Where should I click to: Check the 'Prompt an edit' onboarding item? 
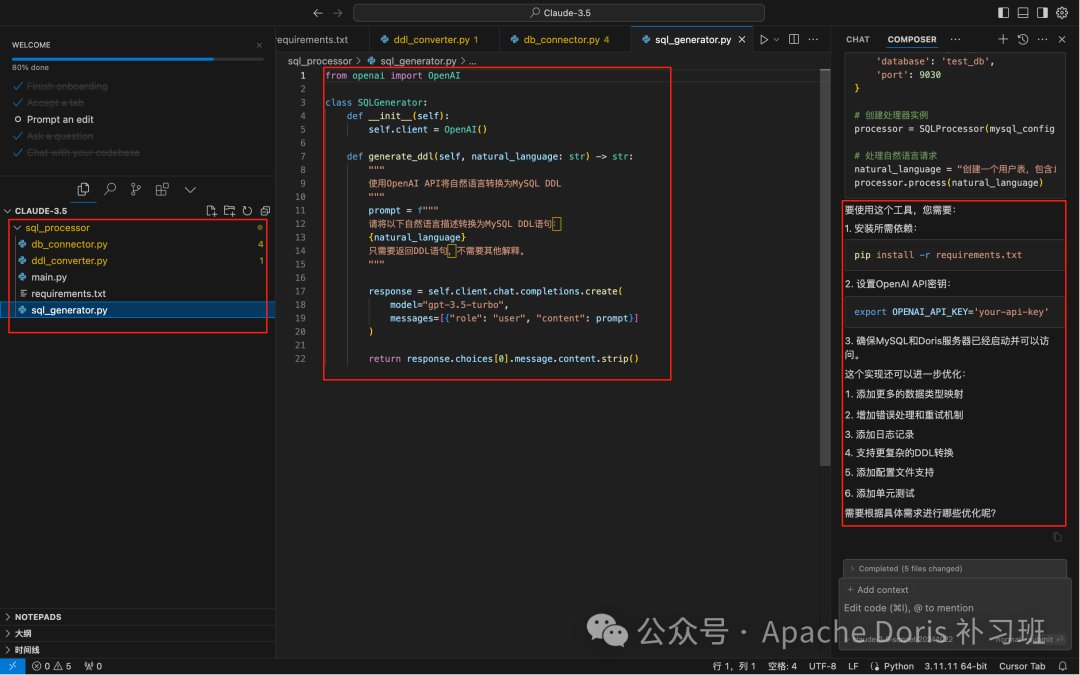(18, 120)
